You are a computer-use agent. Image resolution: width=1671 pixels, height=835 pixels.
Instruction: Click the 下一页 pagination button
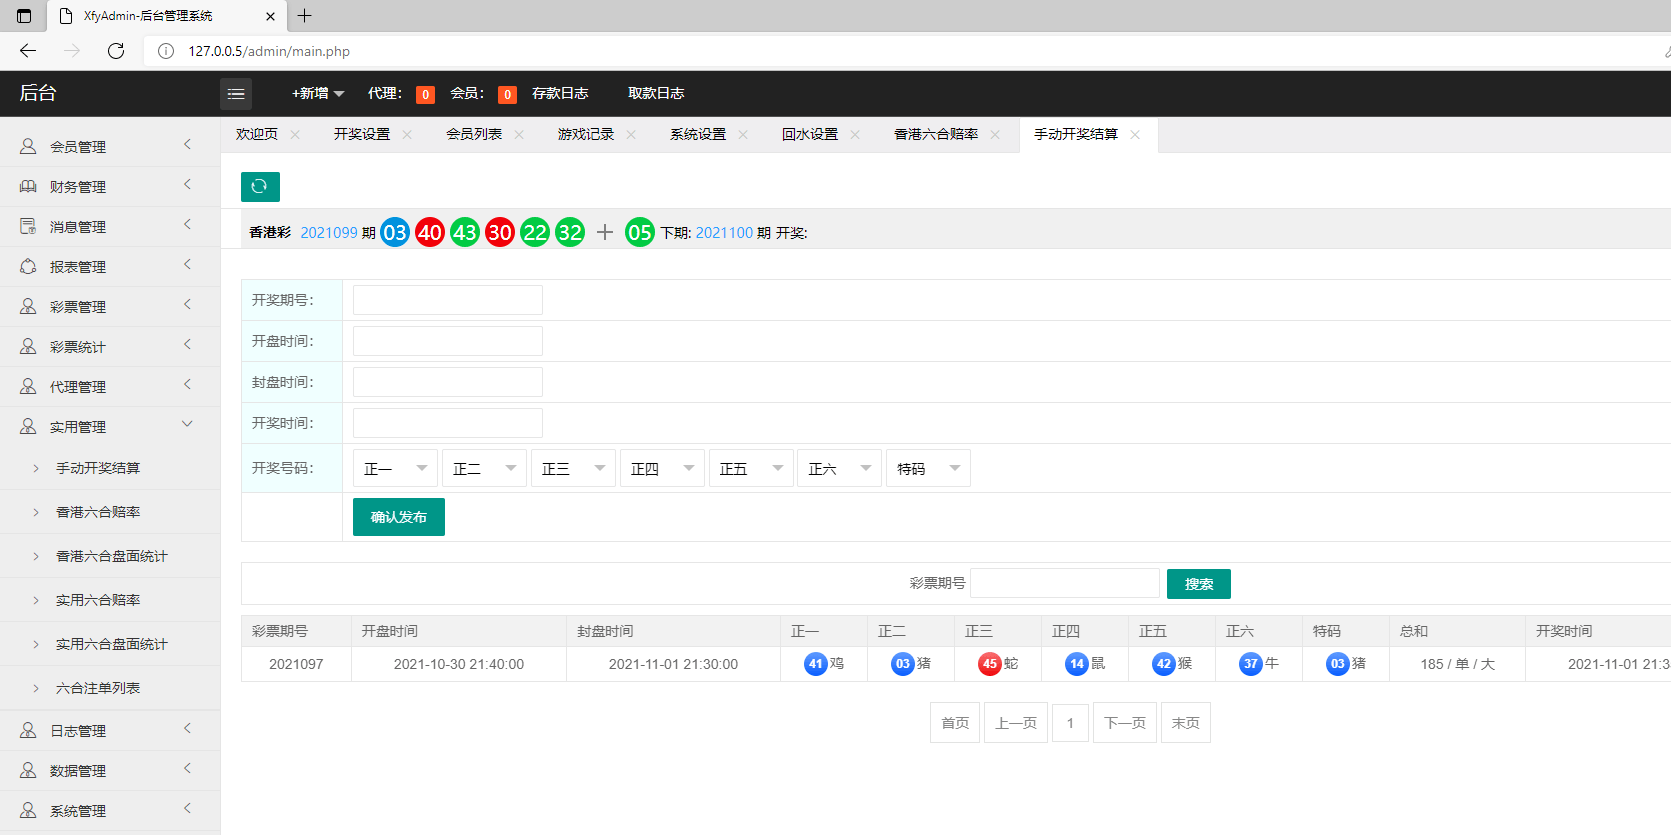coord(1125,722)
